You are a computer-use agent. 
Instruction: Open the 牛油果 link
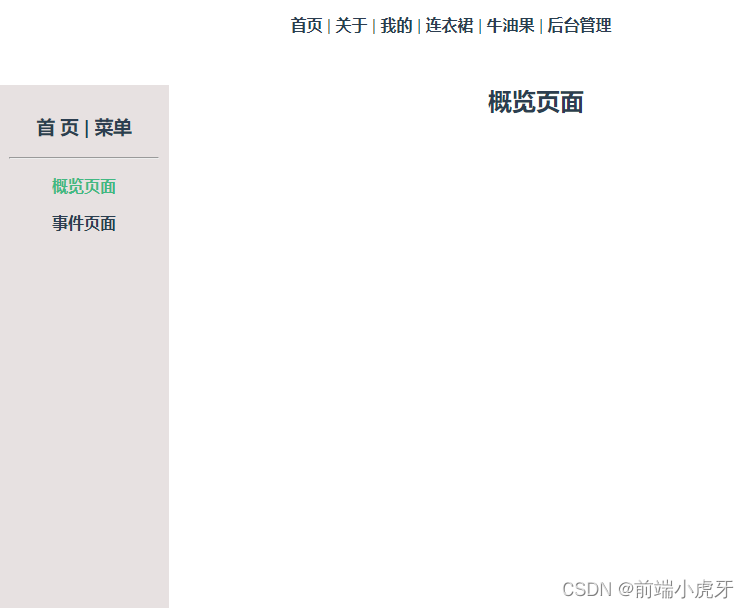tap(510, 25)
